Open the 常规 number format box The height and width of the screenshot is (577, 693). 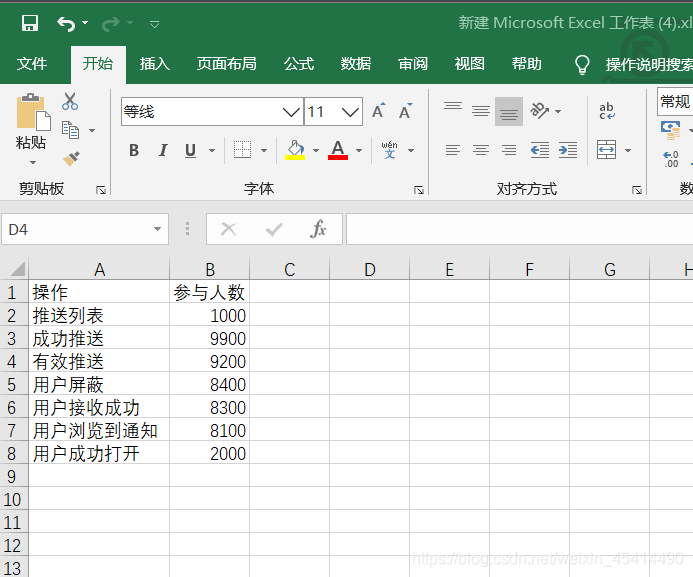(x=675, y=102)
